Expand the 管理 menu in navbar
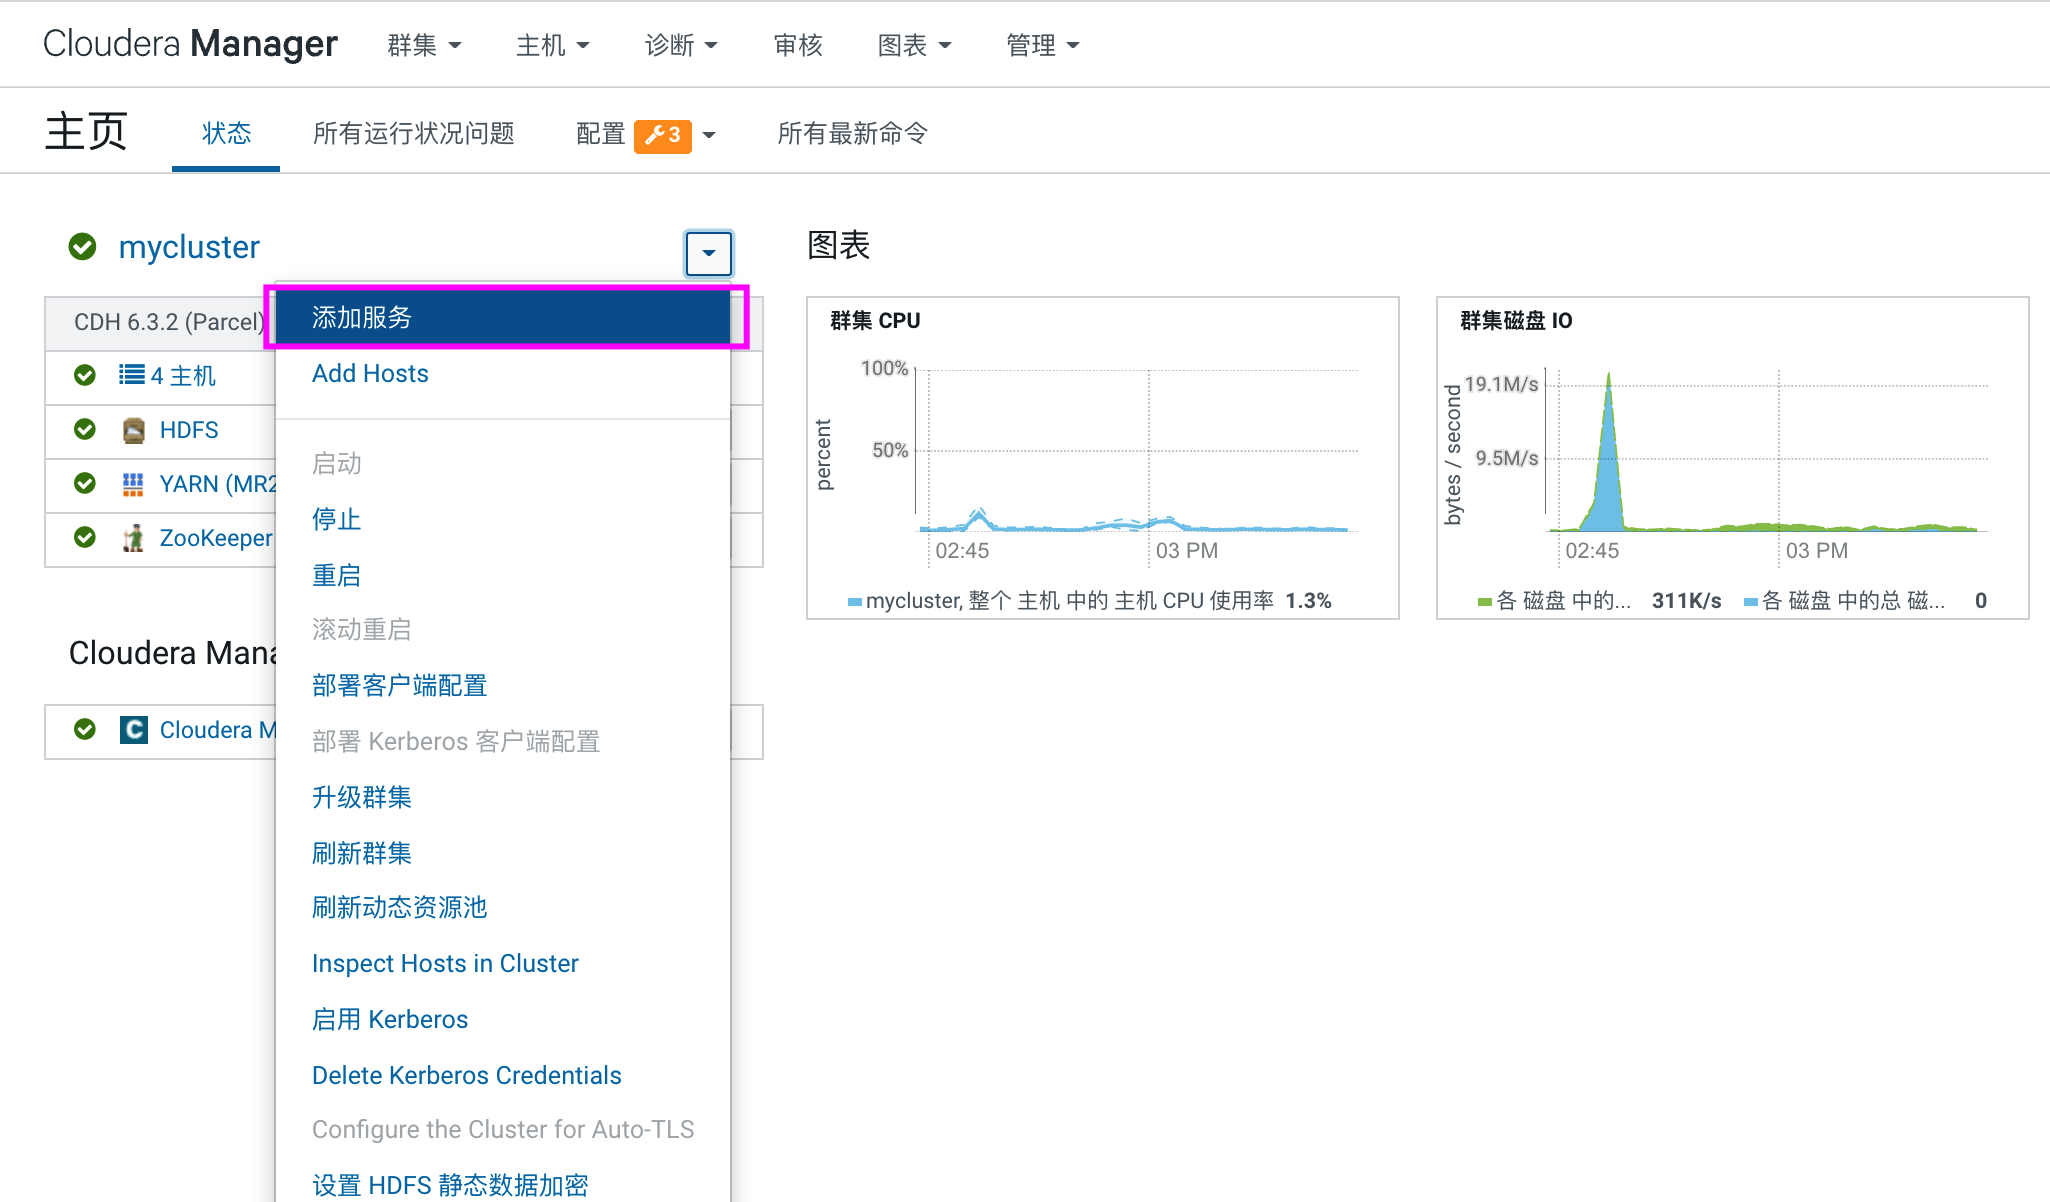This screenshot has width=2050, height=1202. click(x=1042, y=45)
